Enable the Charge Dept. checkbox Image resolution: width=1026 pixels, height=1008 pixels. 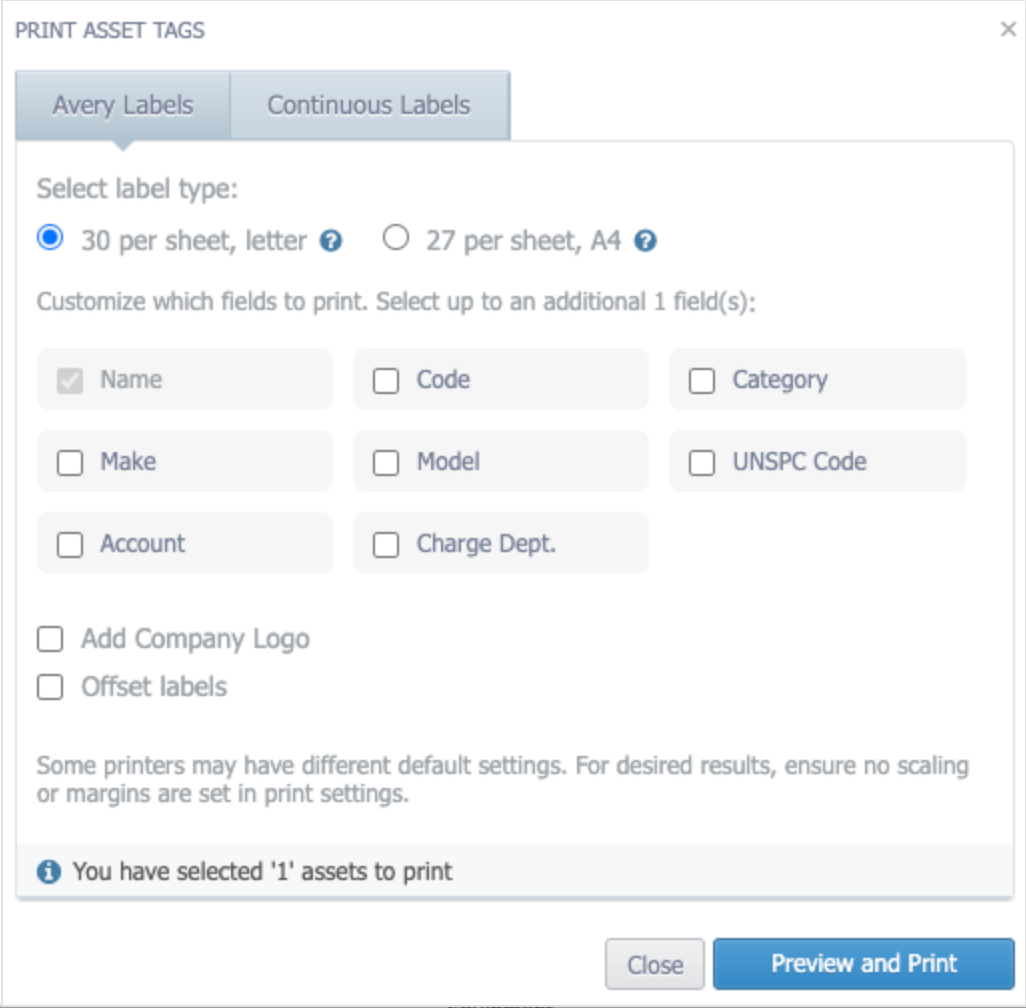tap(385, 545)
